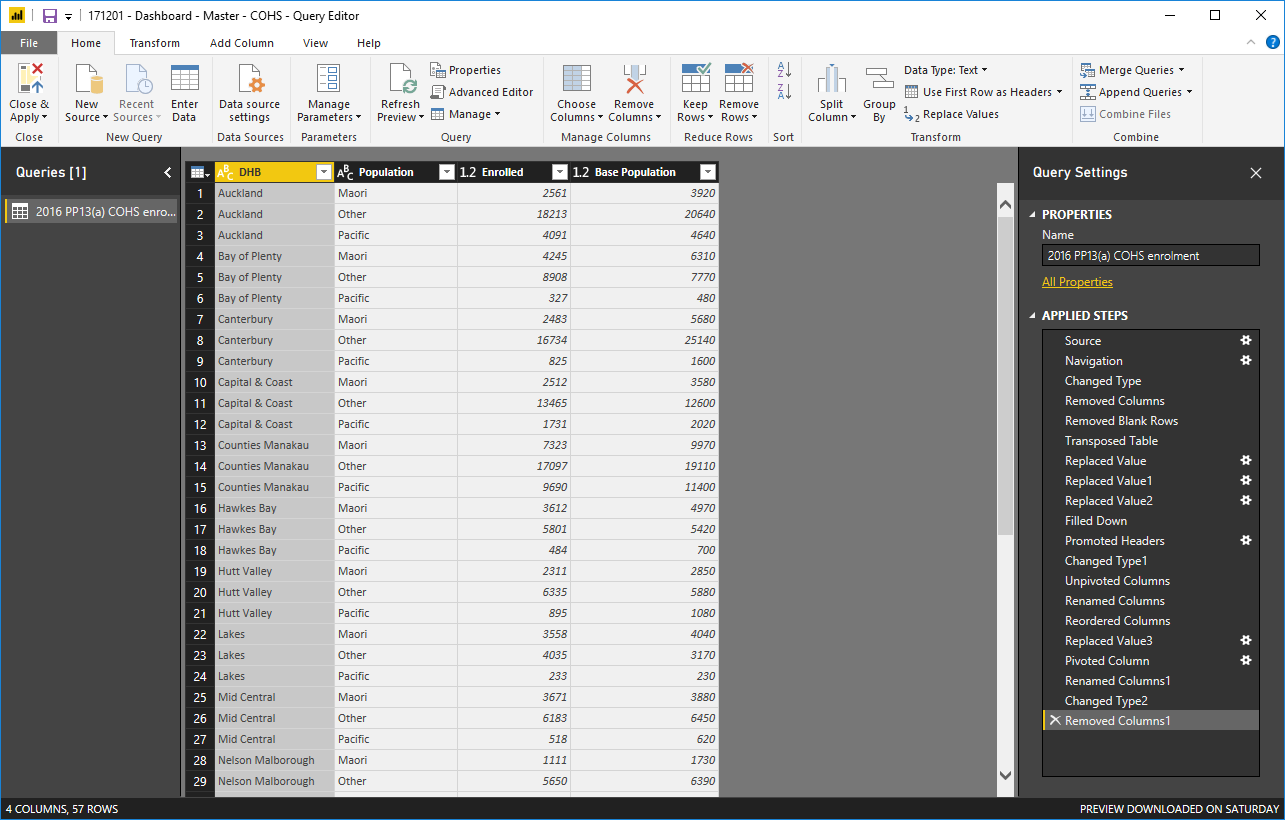Click the Remove Rows icon
Screen dimensions: 1285x820
point(739,79)
